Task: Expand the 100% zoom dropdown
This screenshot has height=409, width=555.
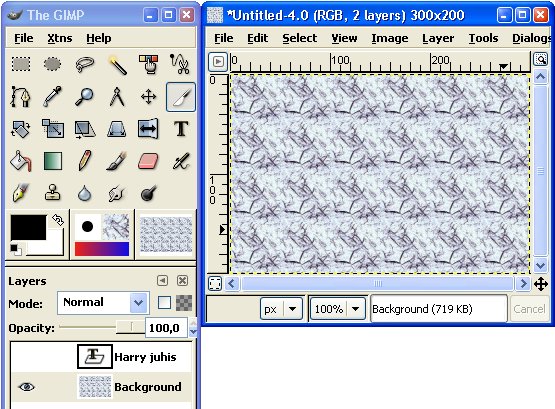Action: 337,309
